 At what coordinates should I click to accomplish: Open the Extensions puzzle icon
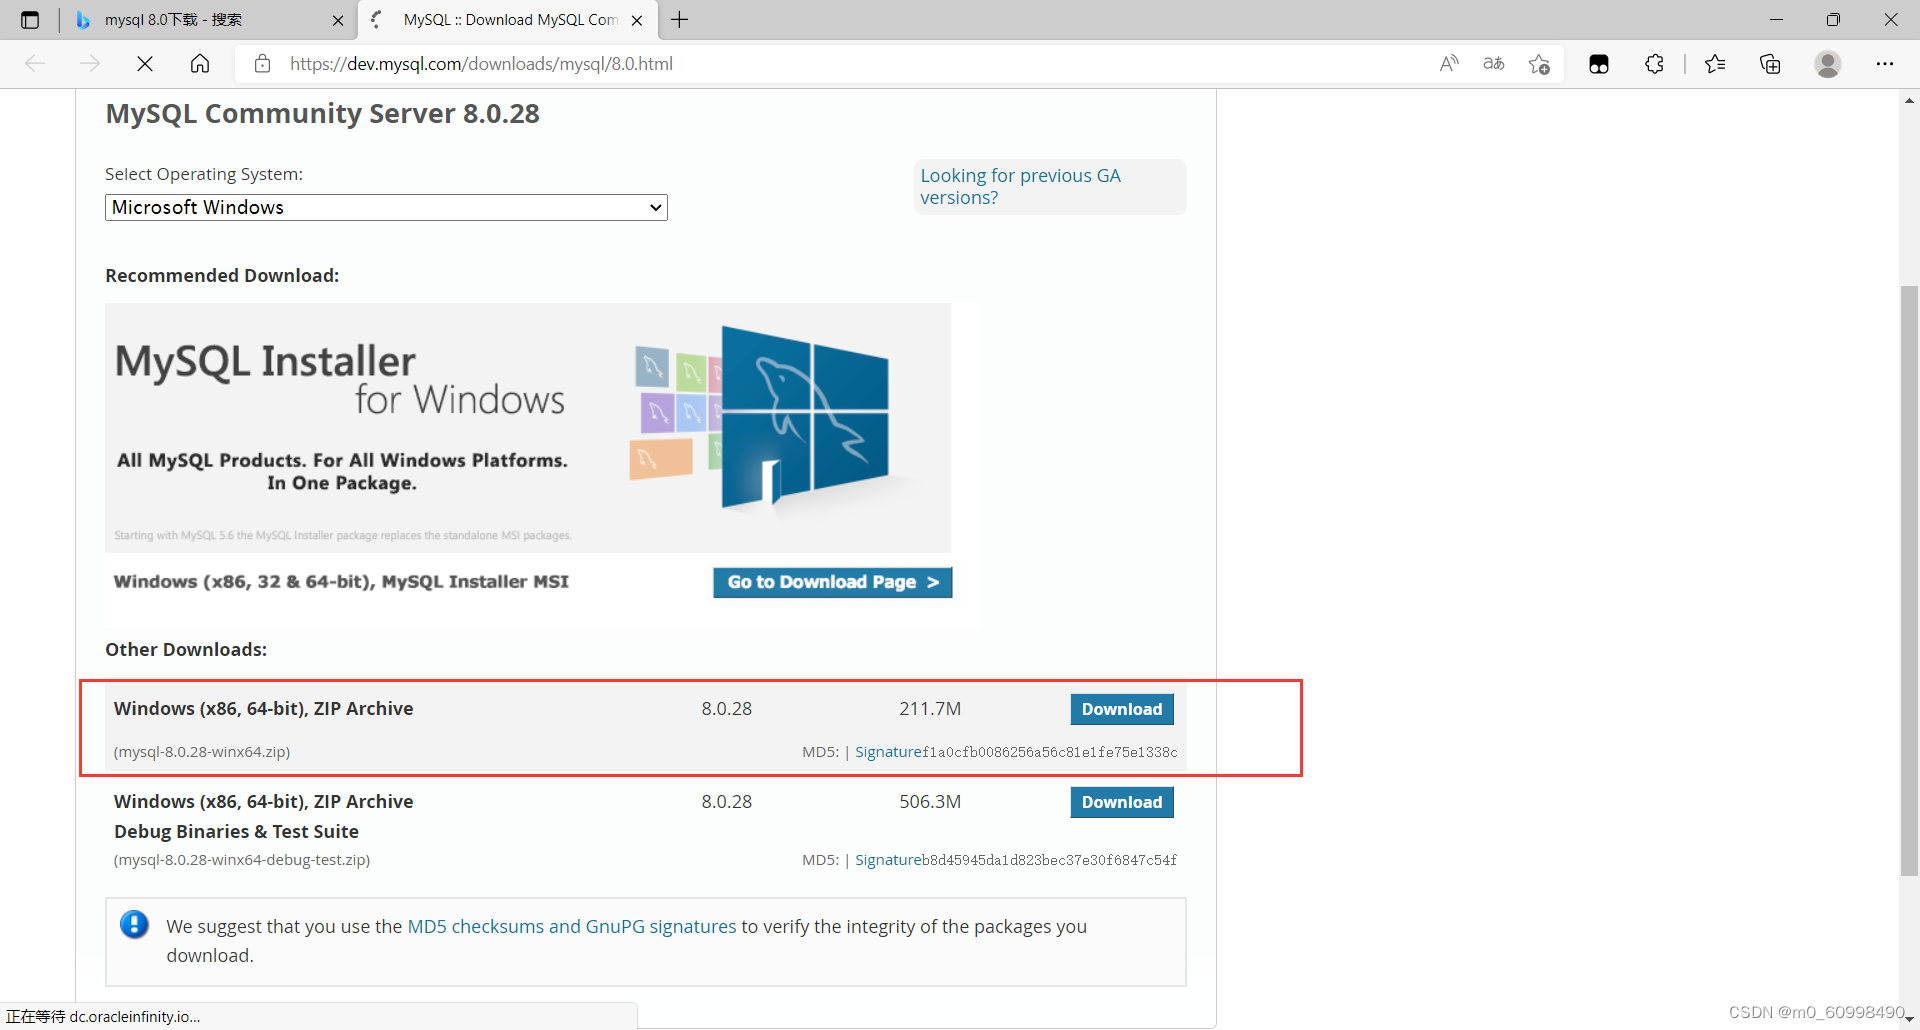pos(1654,64)
